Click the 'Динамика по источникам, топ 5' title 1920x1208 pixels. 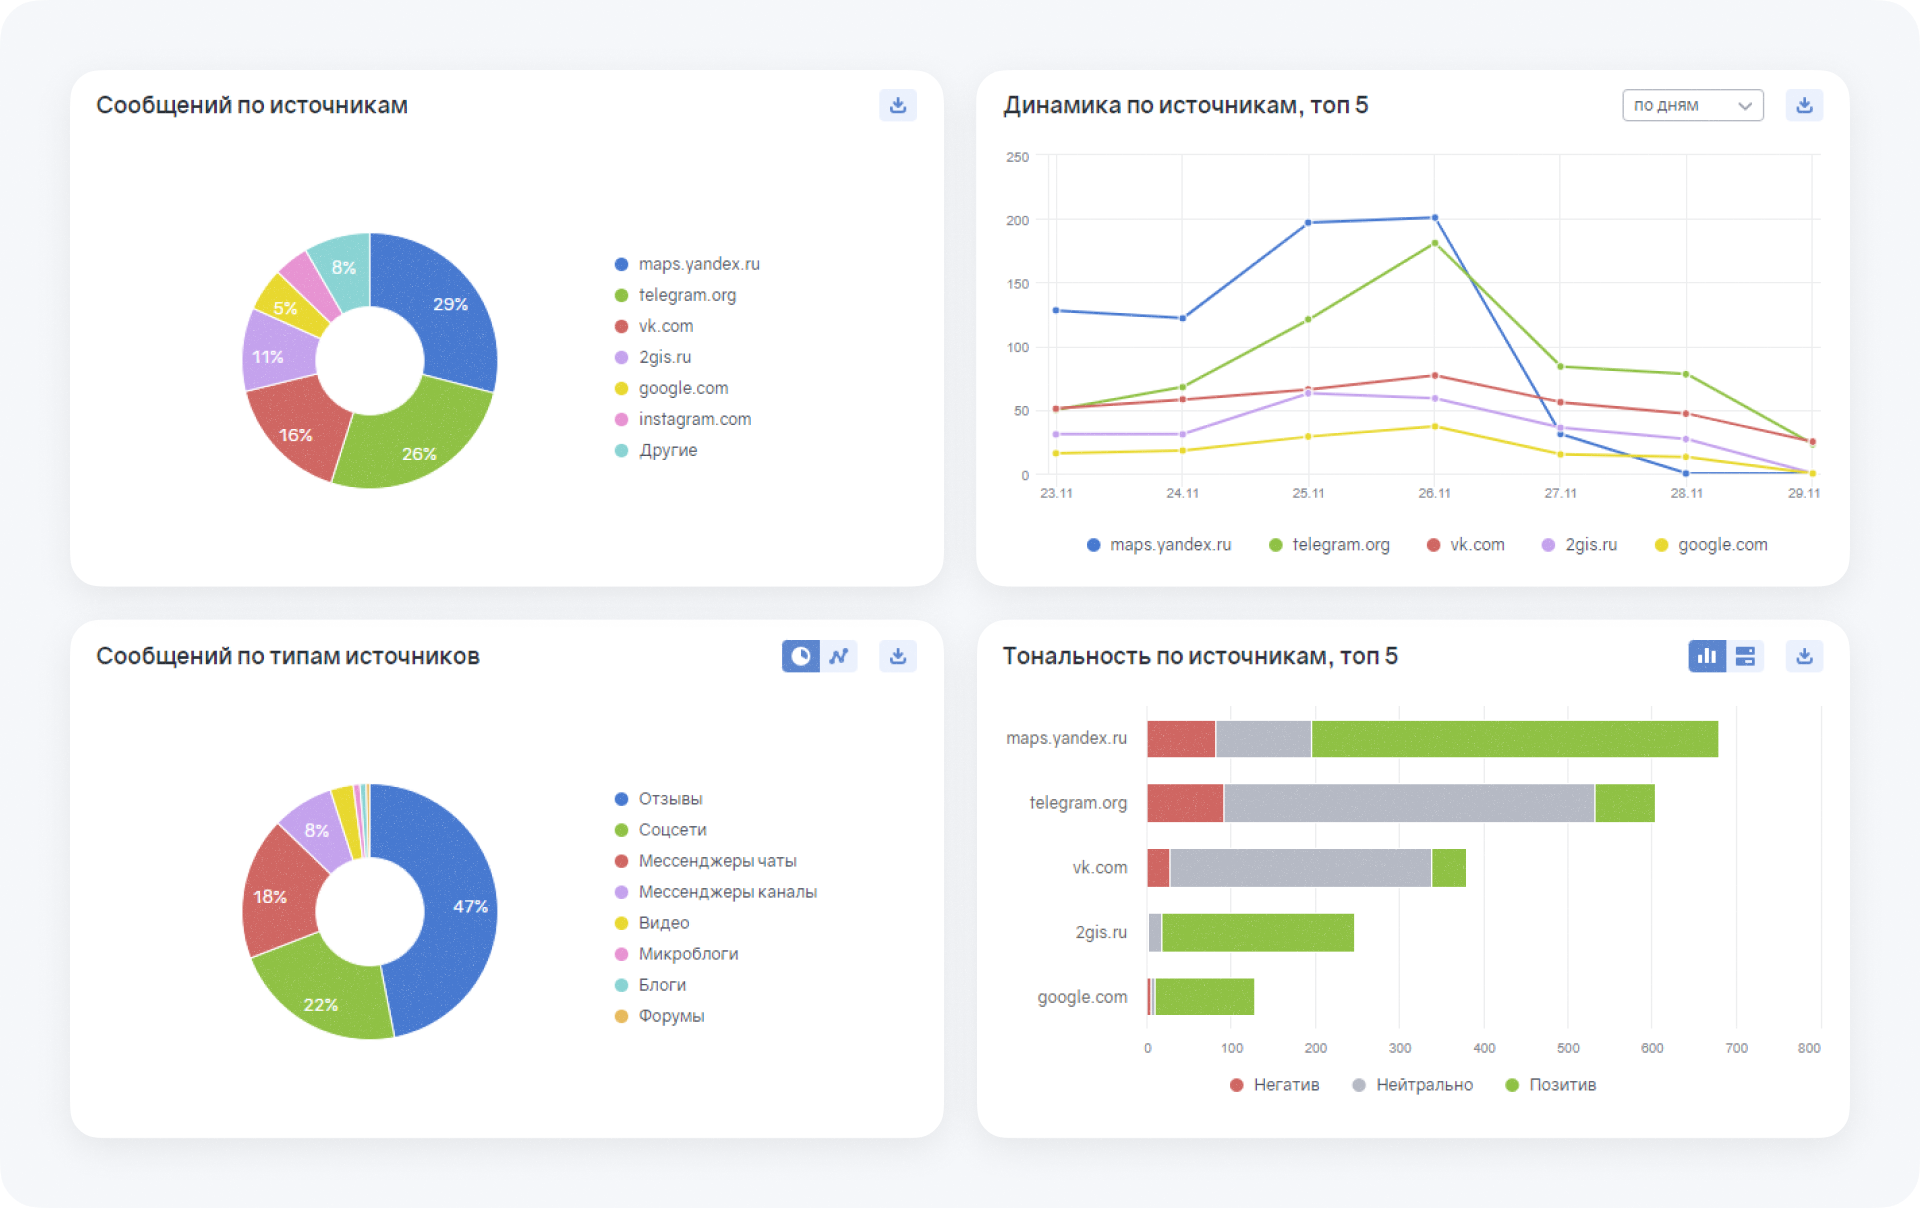click(x=1185, y=105)
